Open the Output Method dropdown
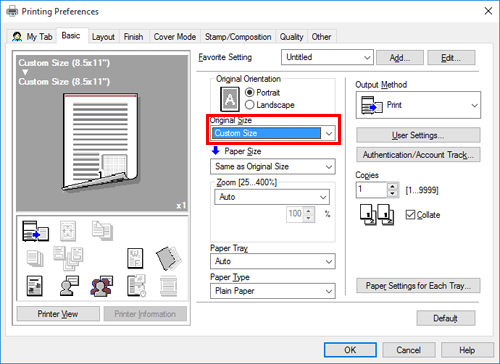The height and width of the screenshot is (364, 500). [418, 105]
